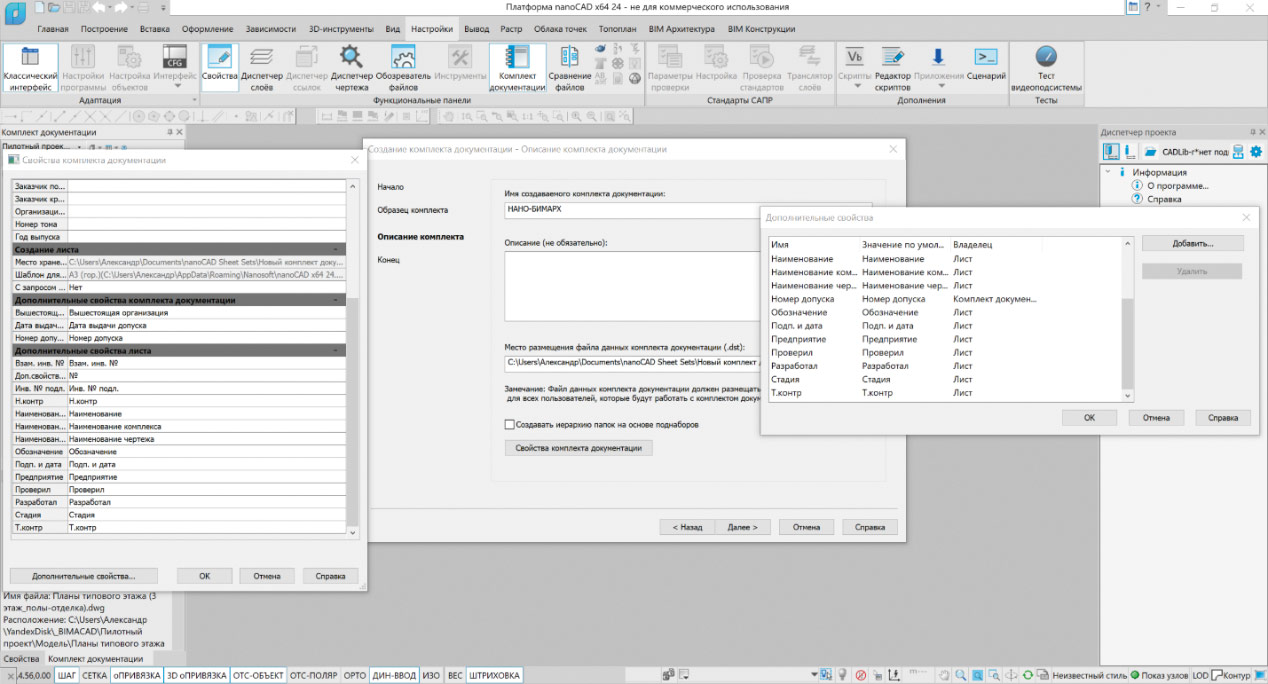Toggle оПРИВЯЗКА object snap in status bar
1268x684 pixels.
tap(137, 676)
